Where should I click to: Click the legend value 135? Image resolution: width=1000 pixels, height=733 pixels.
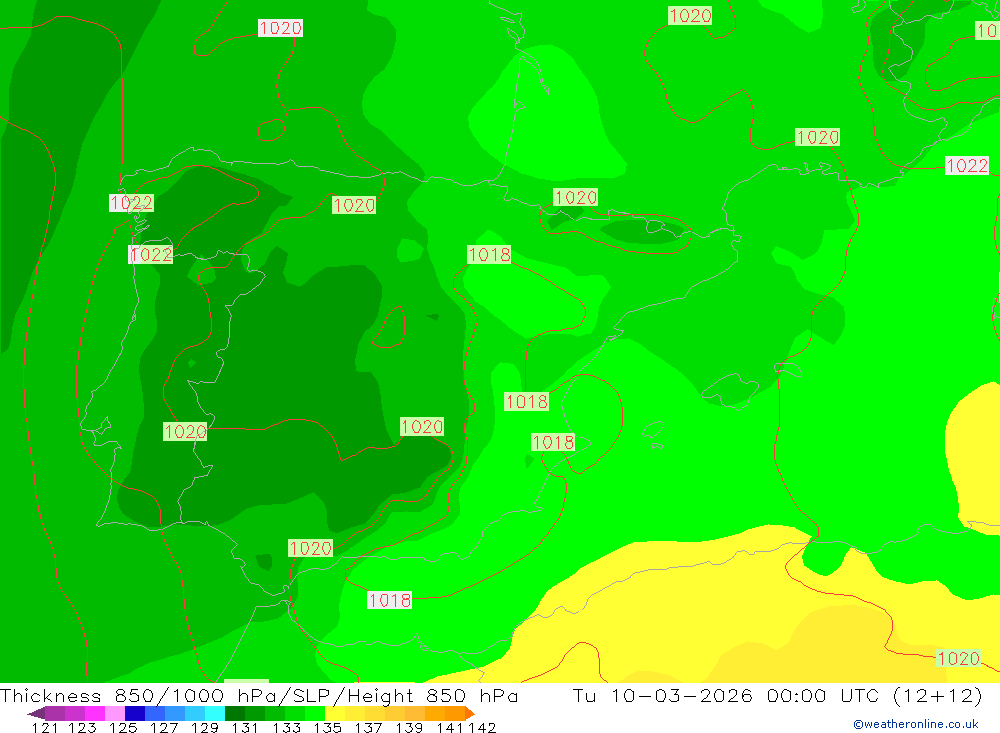pyautogui.click(x=327, y=728)
